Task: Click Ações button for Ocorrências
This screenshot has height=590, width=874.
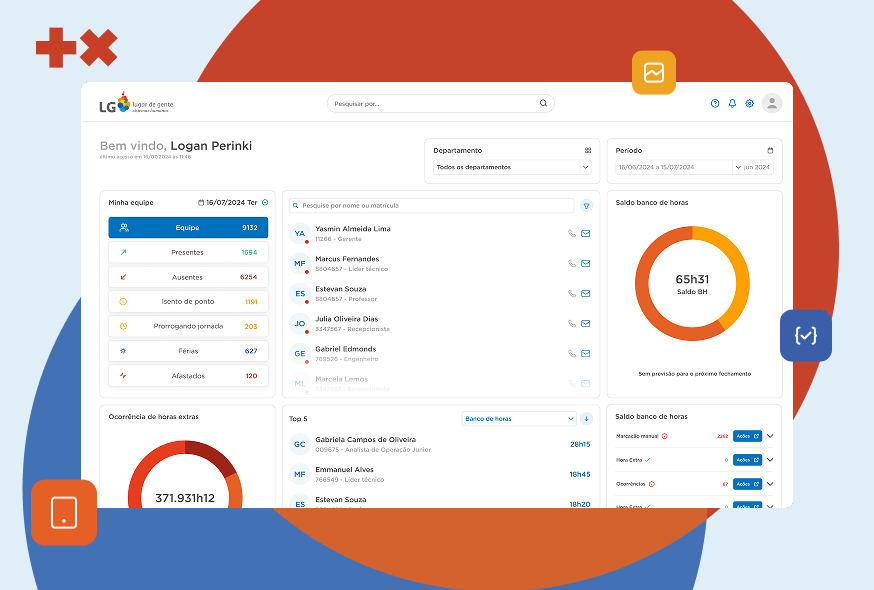Action: click(x=747, y=484)
